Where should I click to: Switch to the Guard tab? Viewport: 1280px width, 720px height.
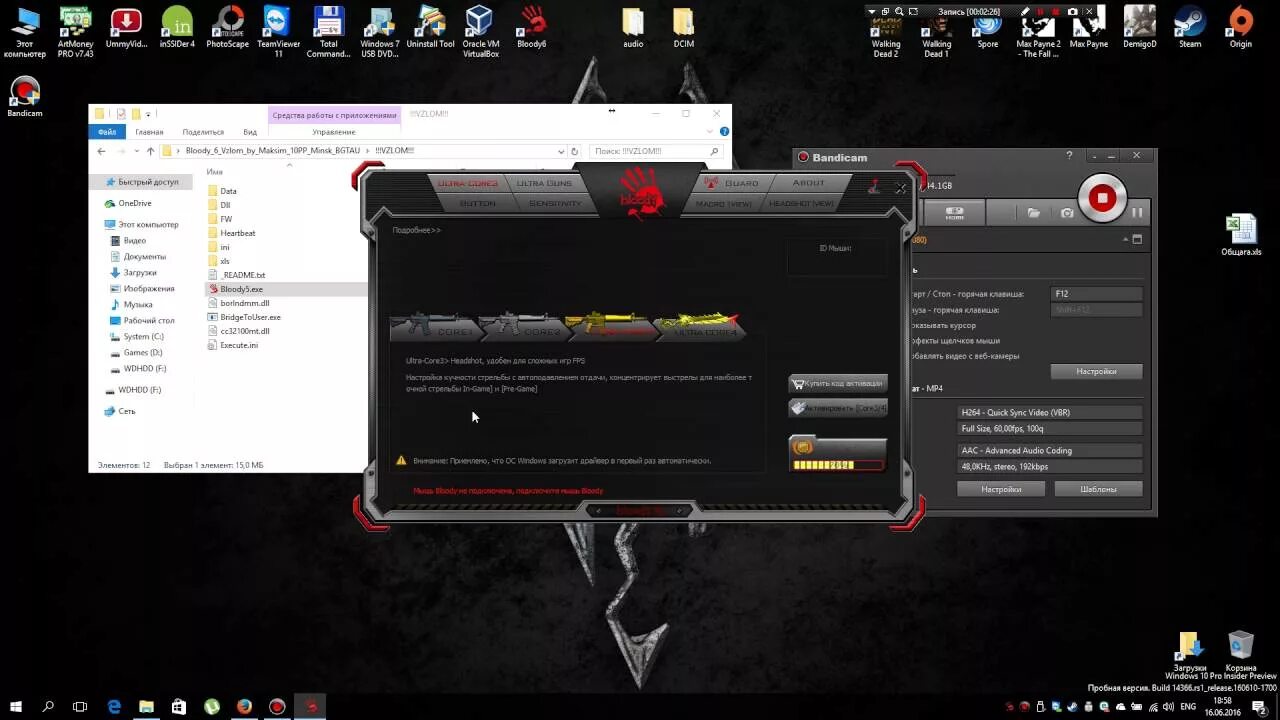point(733,183)
